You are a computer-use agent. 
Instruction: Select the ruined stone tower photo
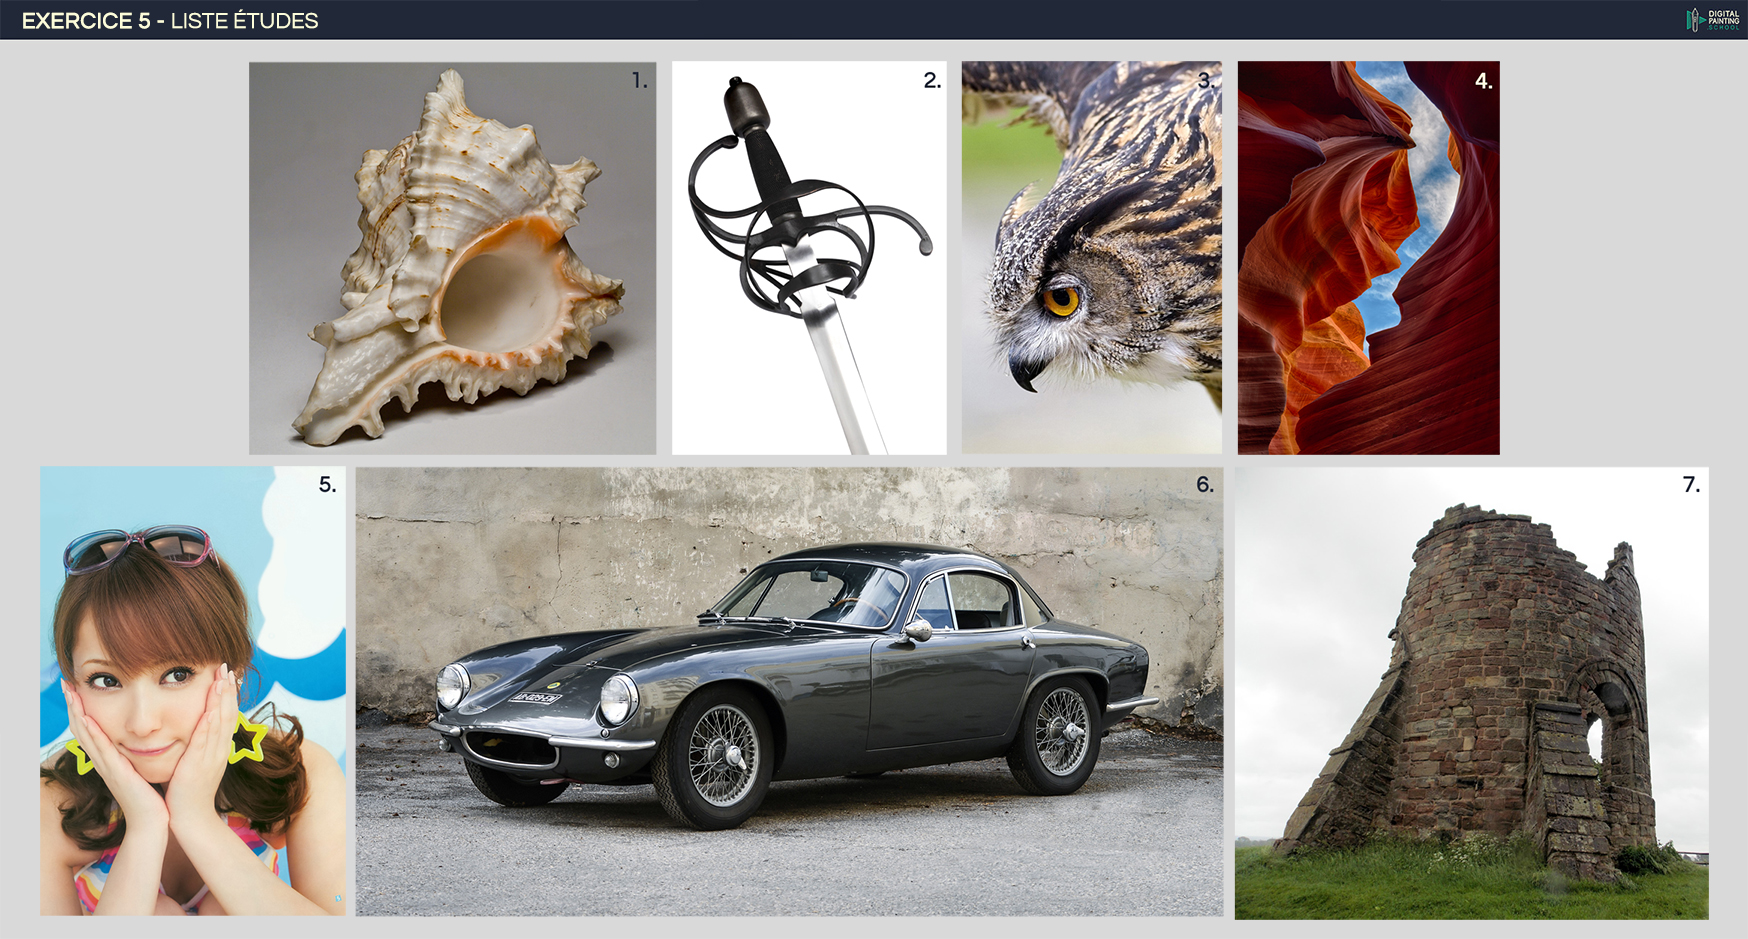[x=1471, y=693]
